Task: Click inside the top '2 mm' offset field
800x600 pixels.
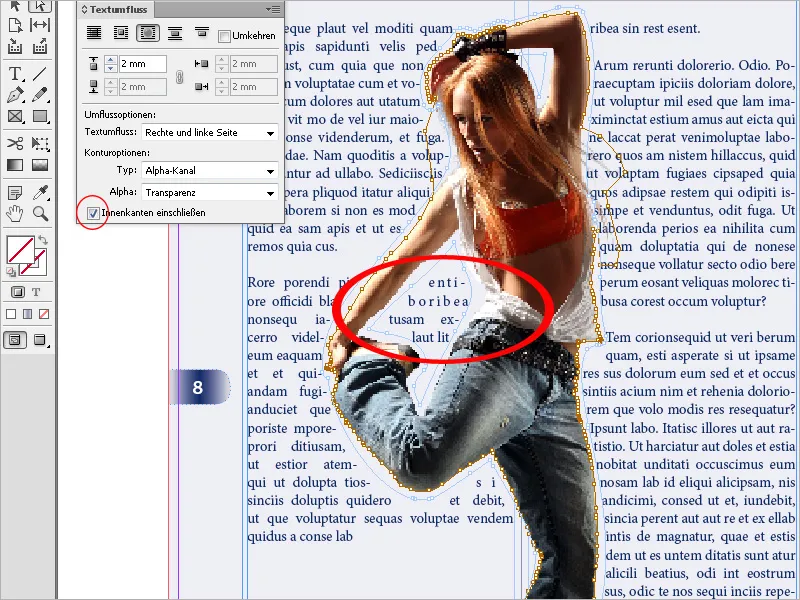Action: click(143, 62)
